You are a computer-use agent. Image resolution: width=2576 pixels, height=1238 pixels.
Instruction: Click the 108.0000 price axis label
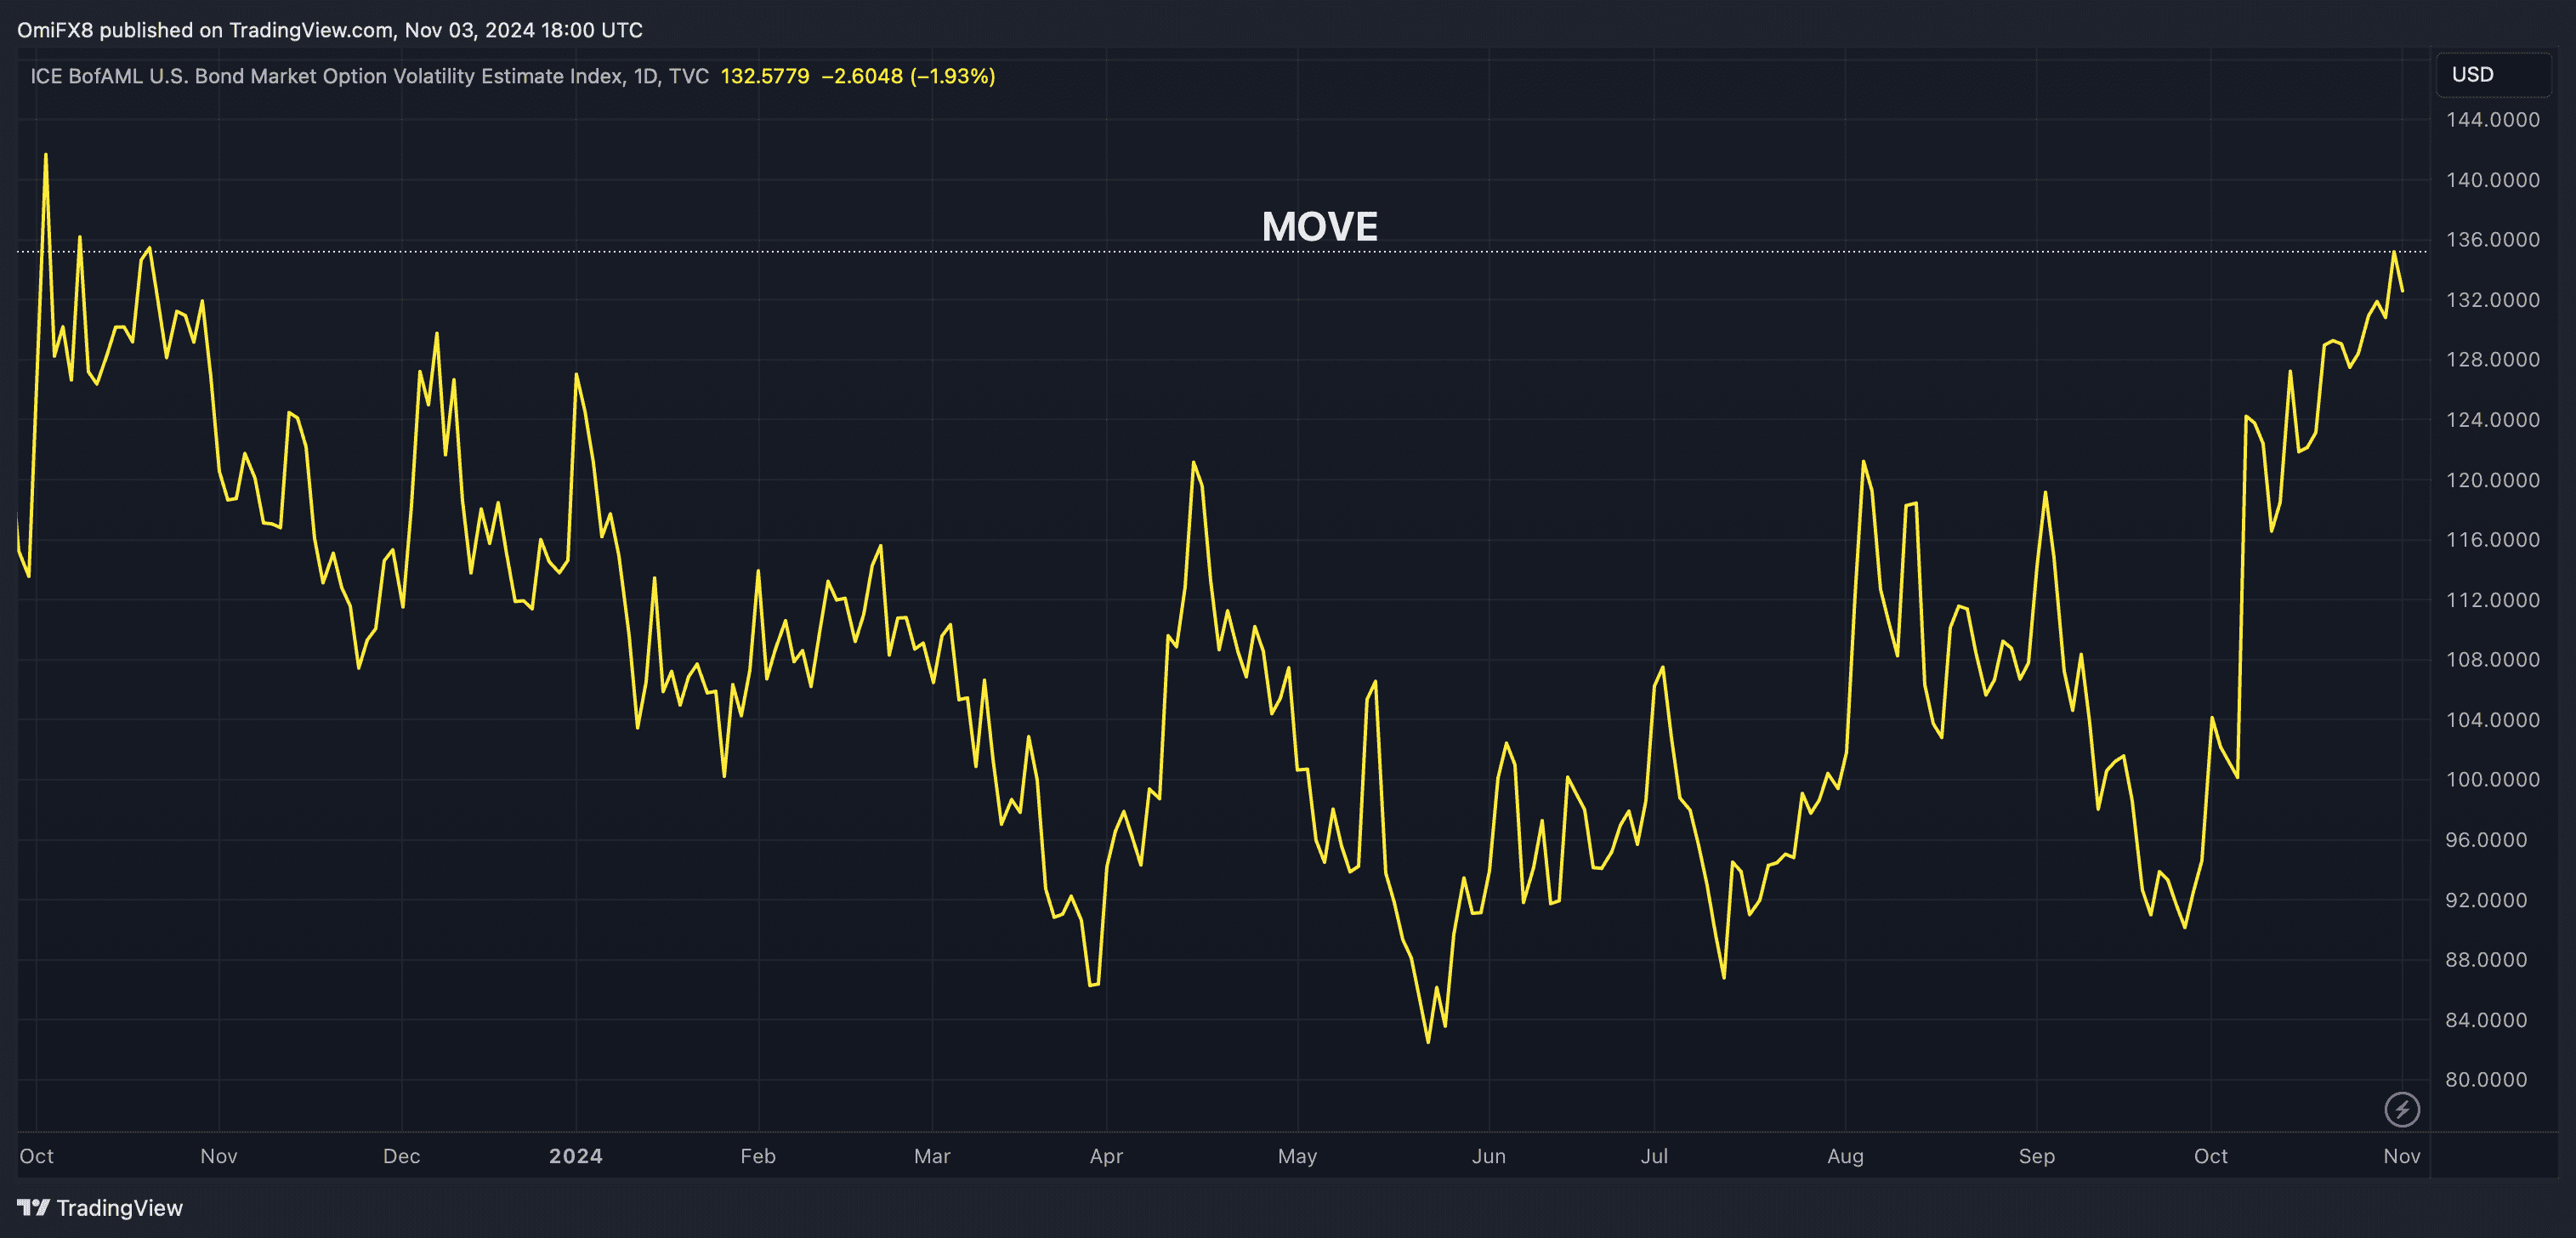point(2492,659)
